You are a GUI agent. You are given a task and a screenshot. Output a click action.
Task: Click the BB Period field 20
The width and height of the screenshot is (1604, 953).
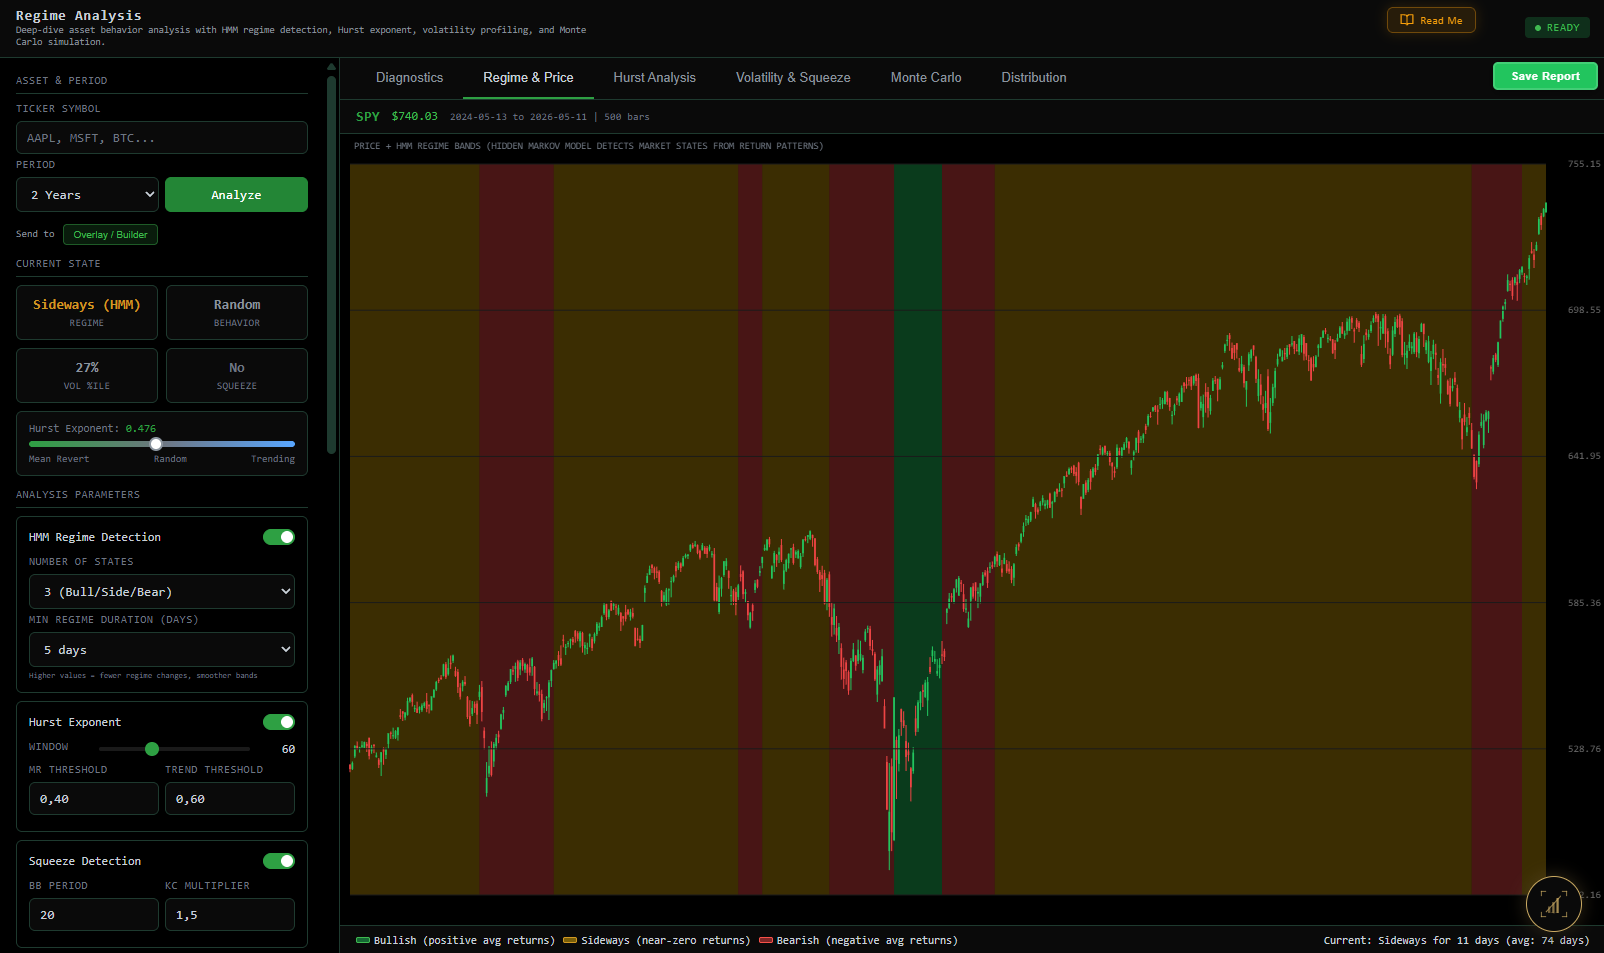pyautogui.click(x=94, y=915)
